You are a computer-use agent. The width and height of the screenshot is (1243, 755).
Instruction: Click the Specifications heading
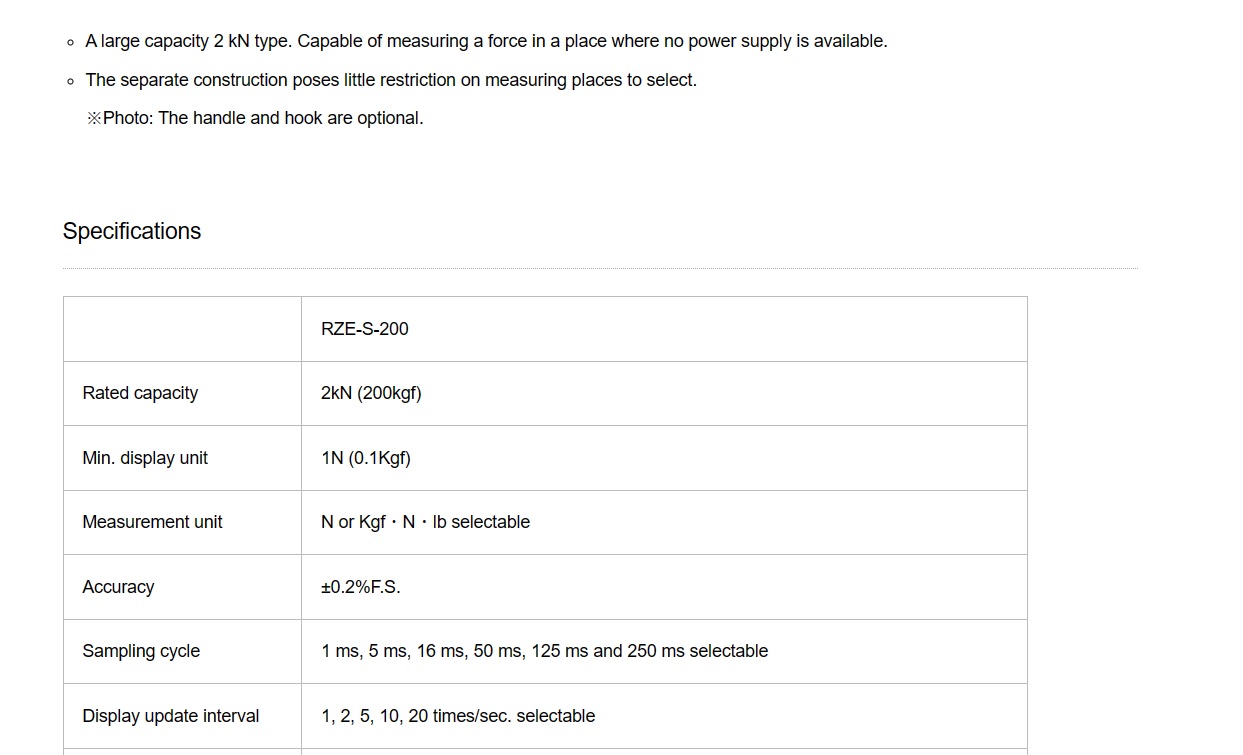pos(132,231)
